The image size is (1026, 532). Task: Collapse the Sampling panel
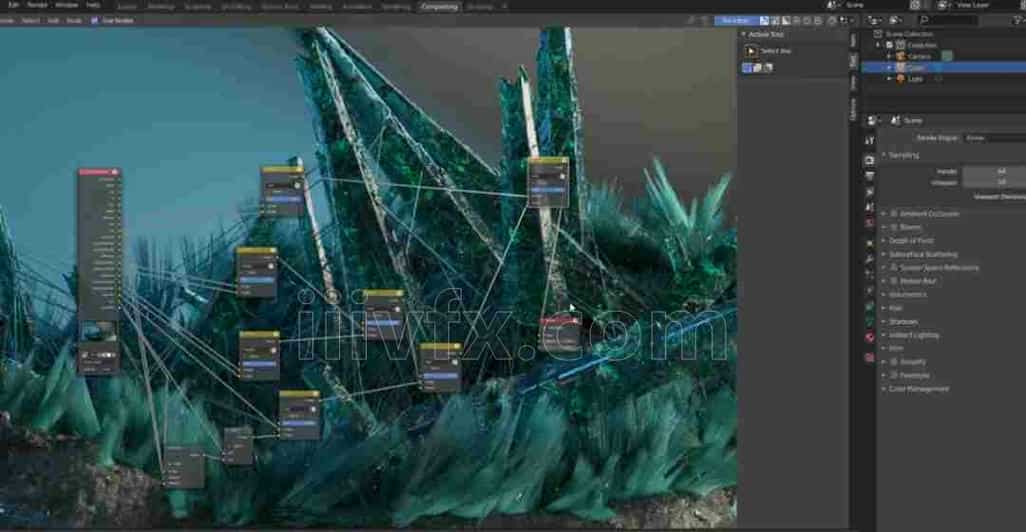[x=903, y=156]
